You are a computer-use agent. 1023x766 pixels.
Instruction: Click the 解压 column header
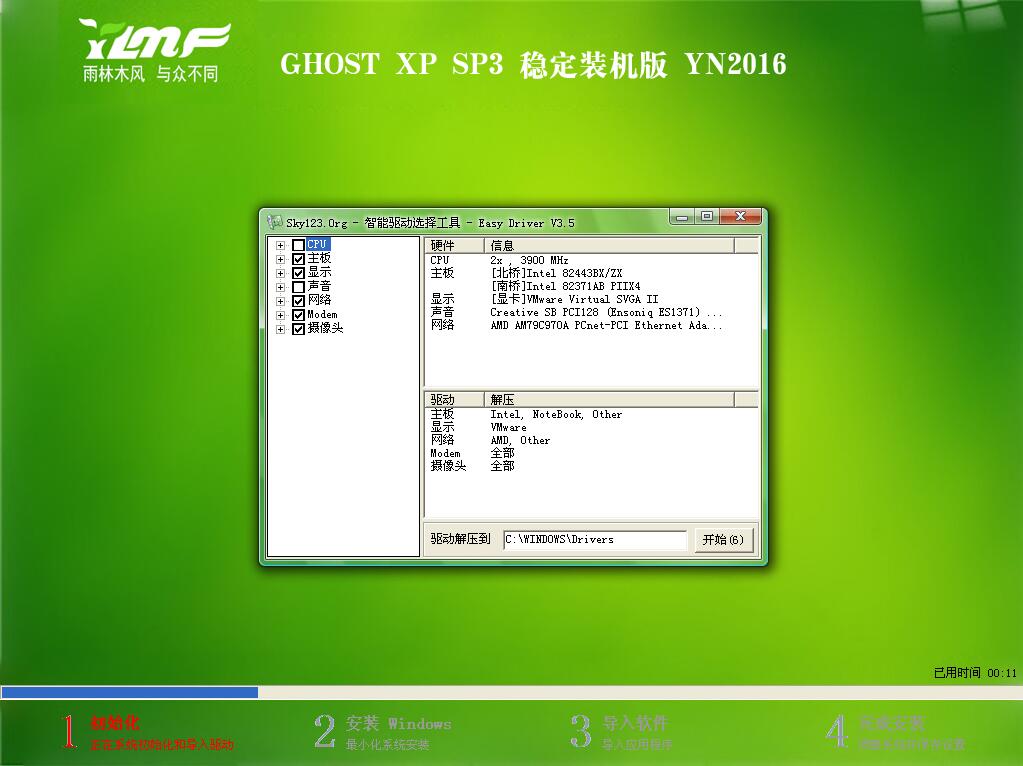tap(609, 399)
